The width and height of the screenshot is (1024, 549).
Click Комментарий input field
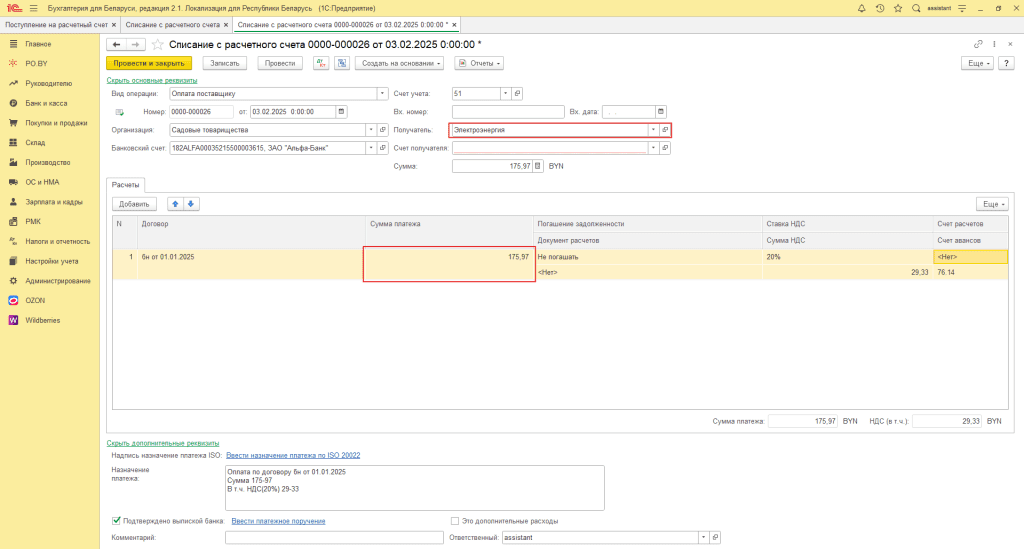(334, 537)
